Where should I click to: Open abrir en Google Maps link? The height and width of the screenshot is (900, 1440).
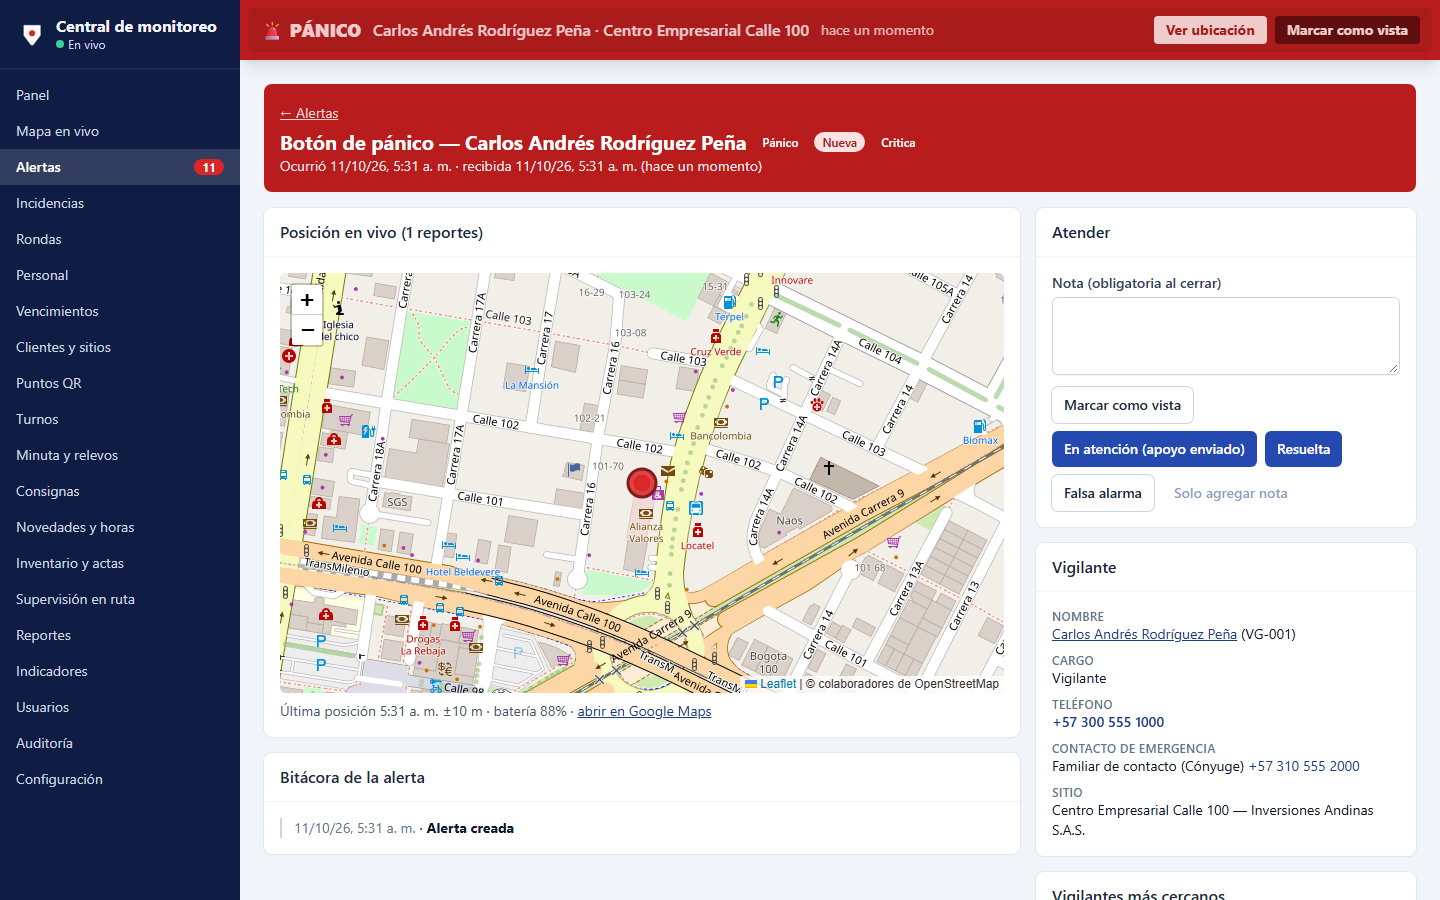click(644, 711)
